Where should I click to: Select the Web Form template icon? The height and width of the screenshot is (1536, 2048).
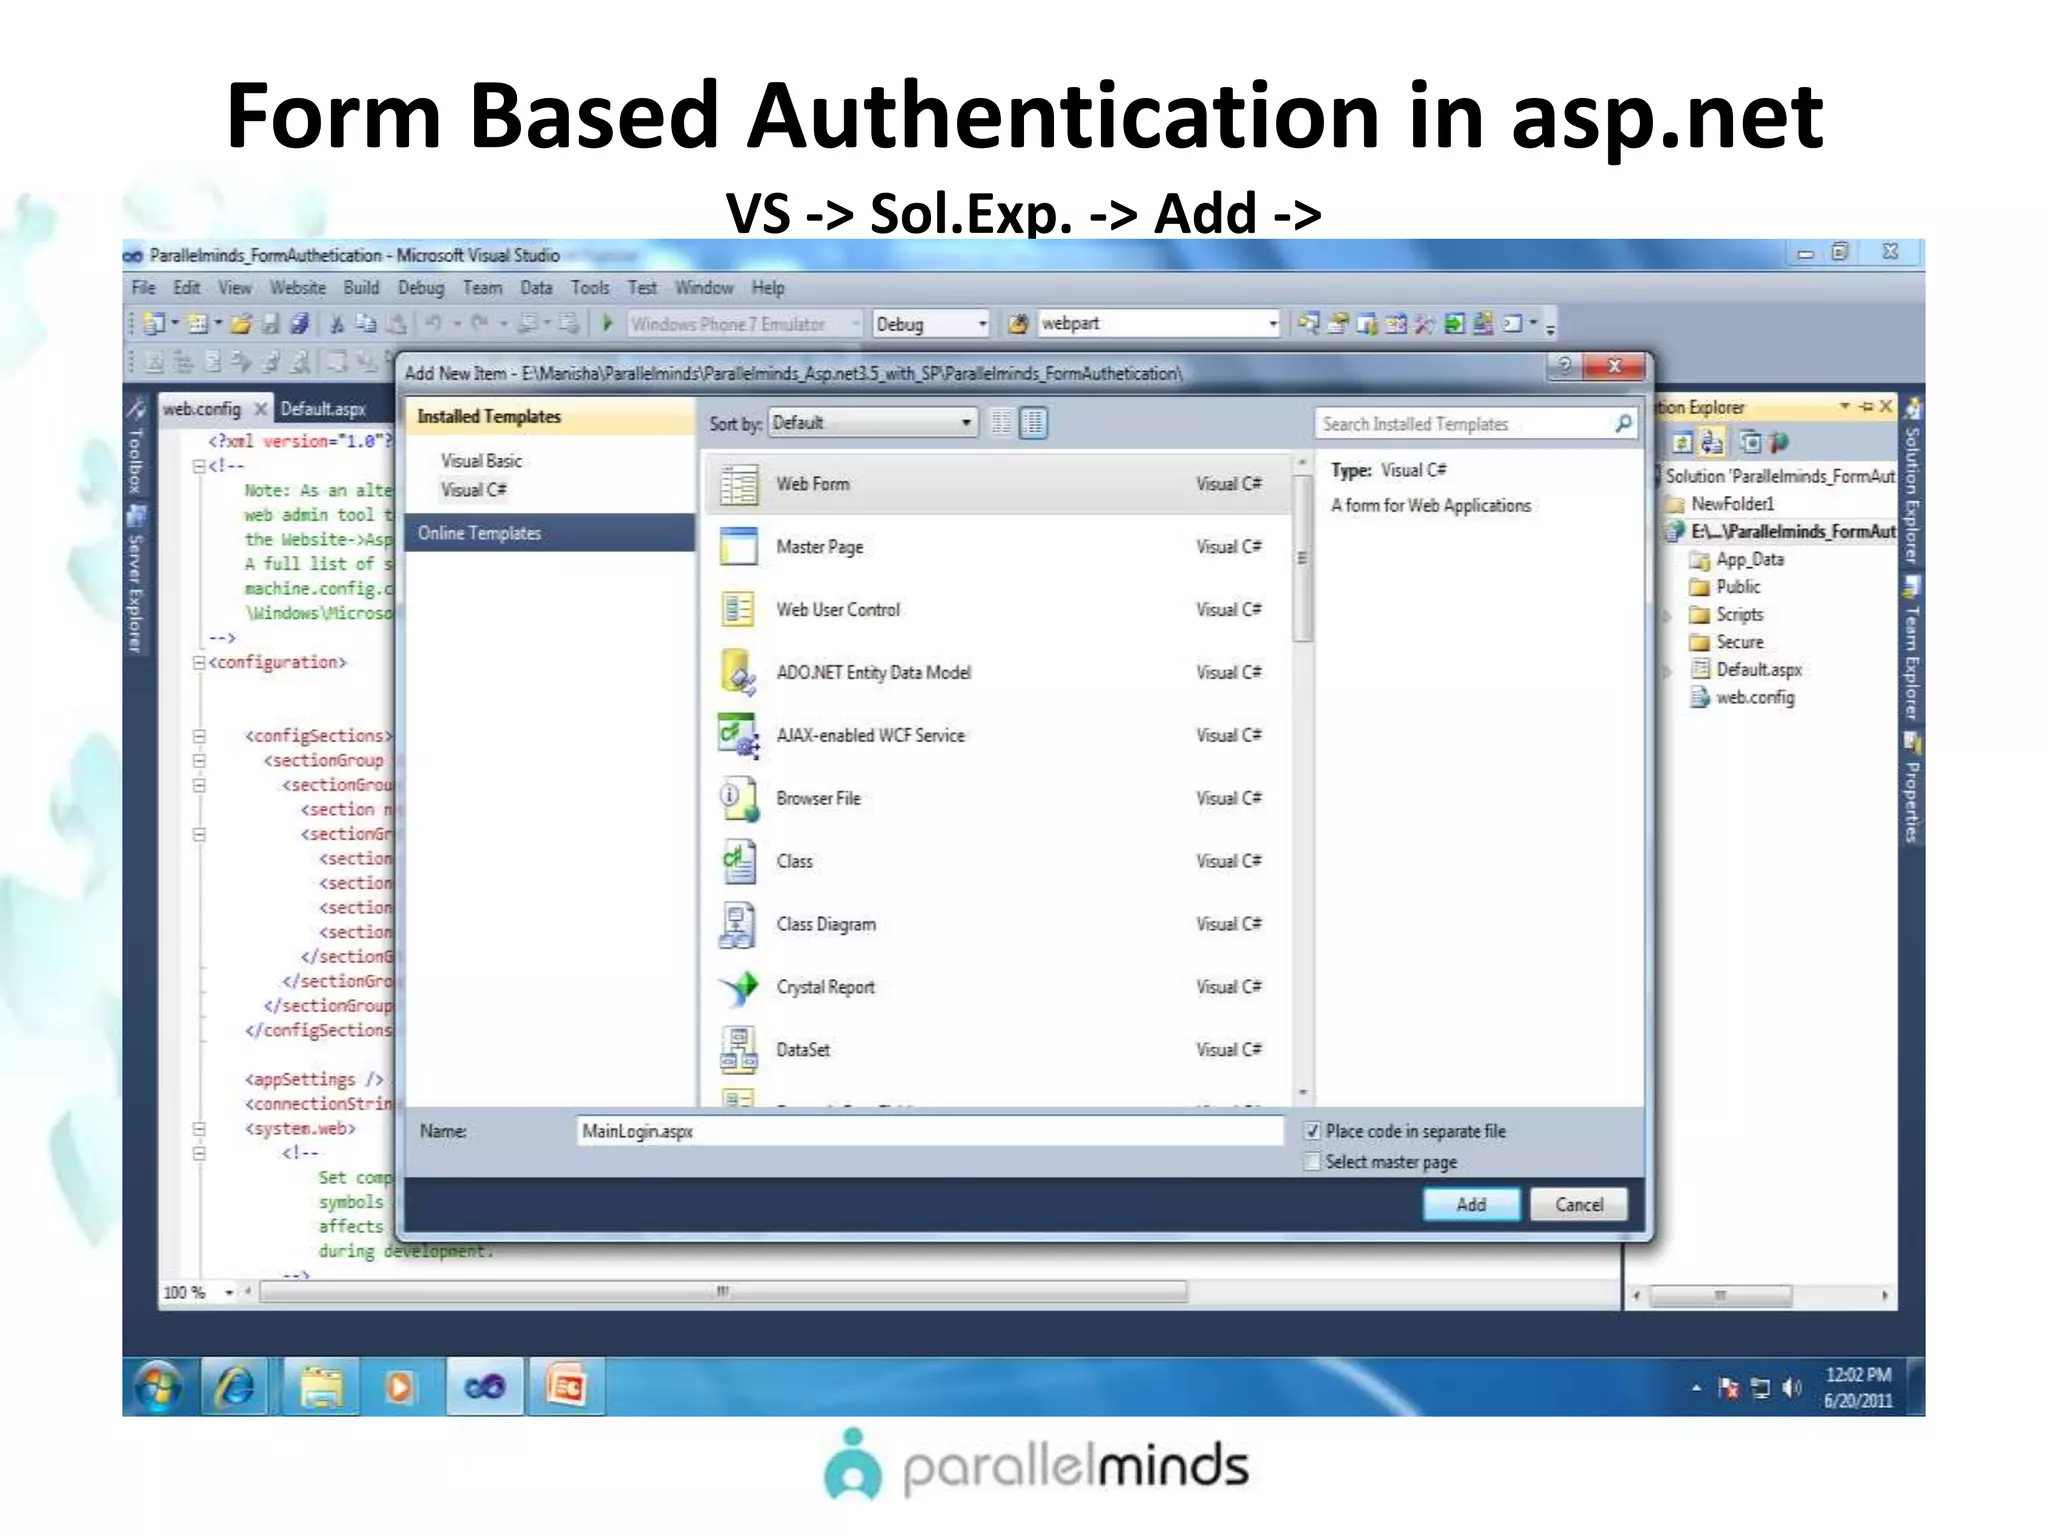pos(739,485)
